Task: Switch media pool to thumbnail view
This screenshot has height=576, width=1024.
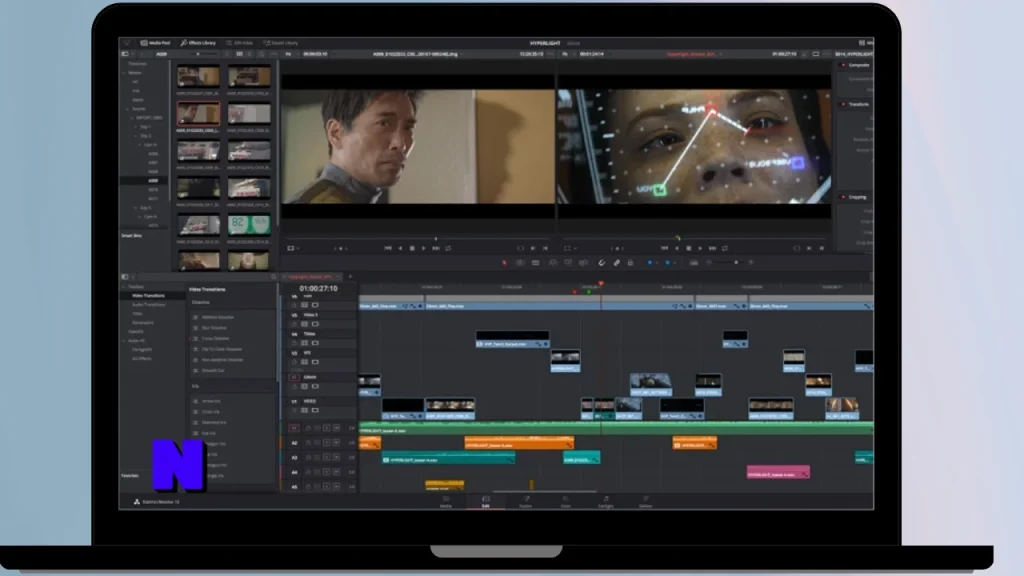Action: pos(239,54)
